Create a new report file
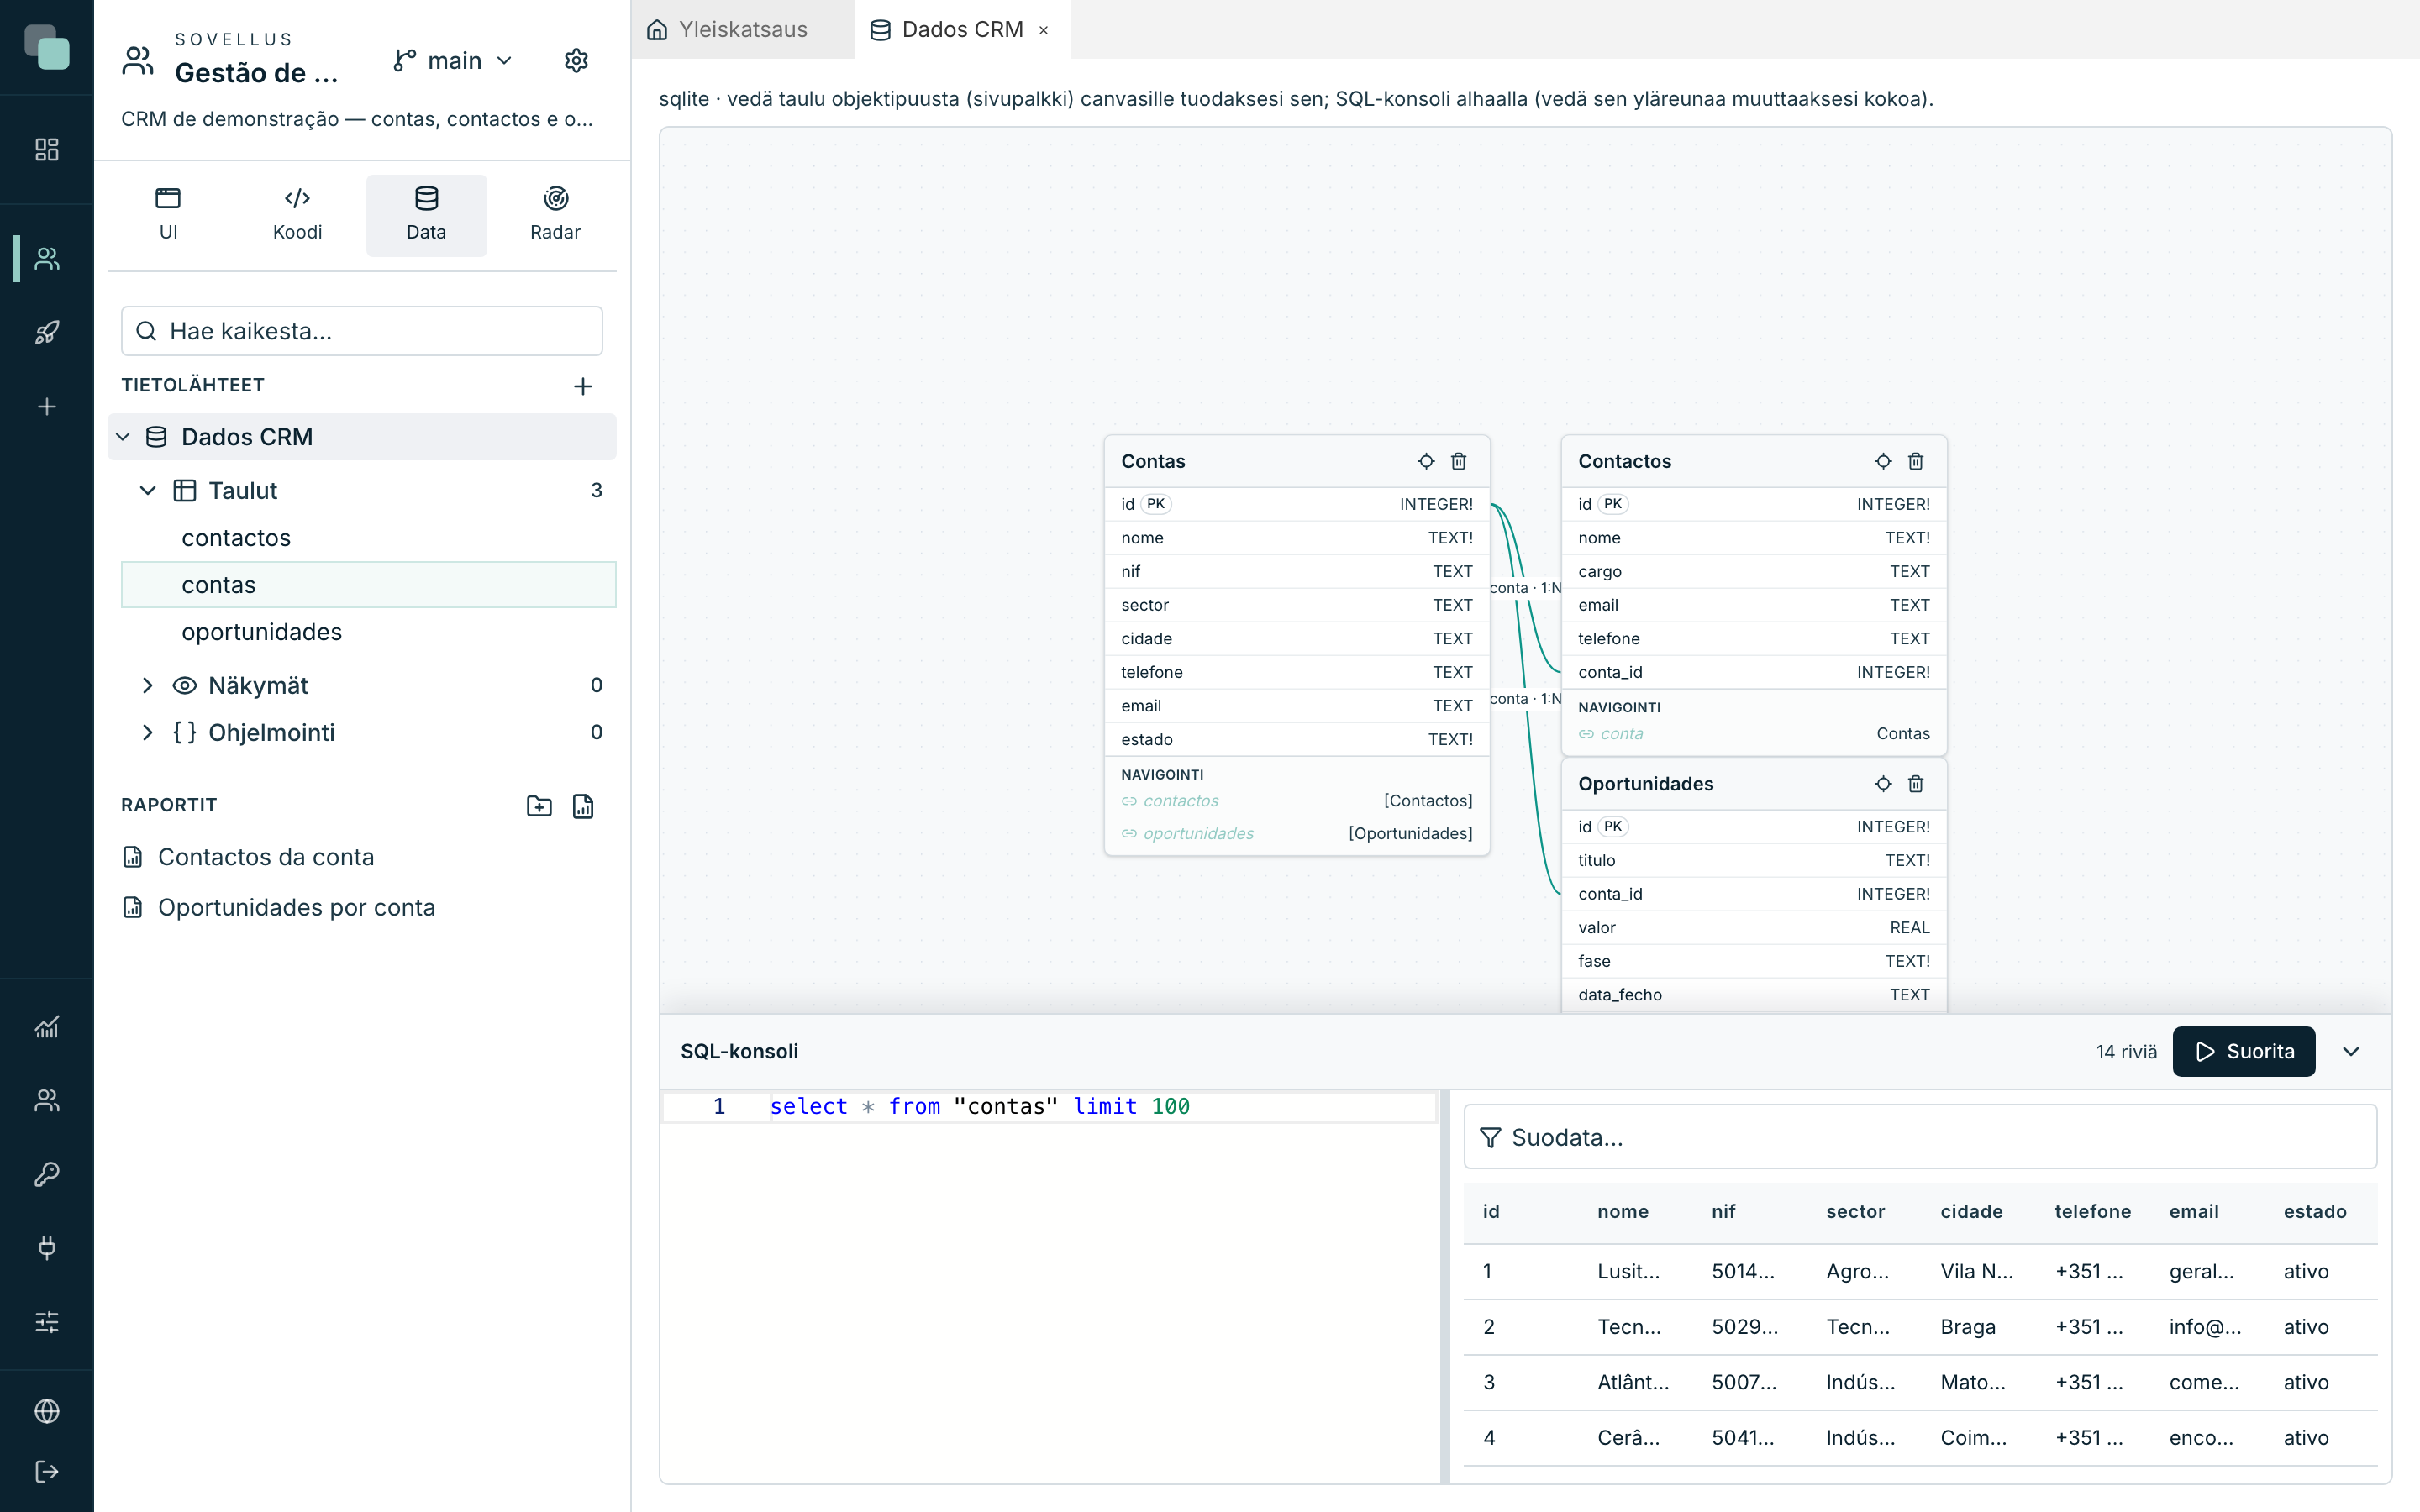The image size is (2420, 1512). click(x=583, y=806)
